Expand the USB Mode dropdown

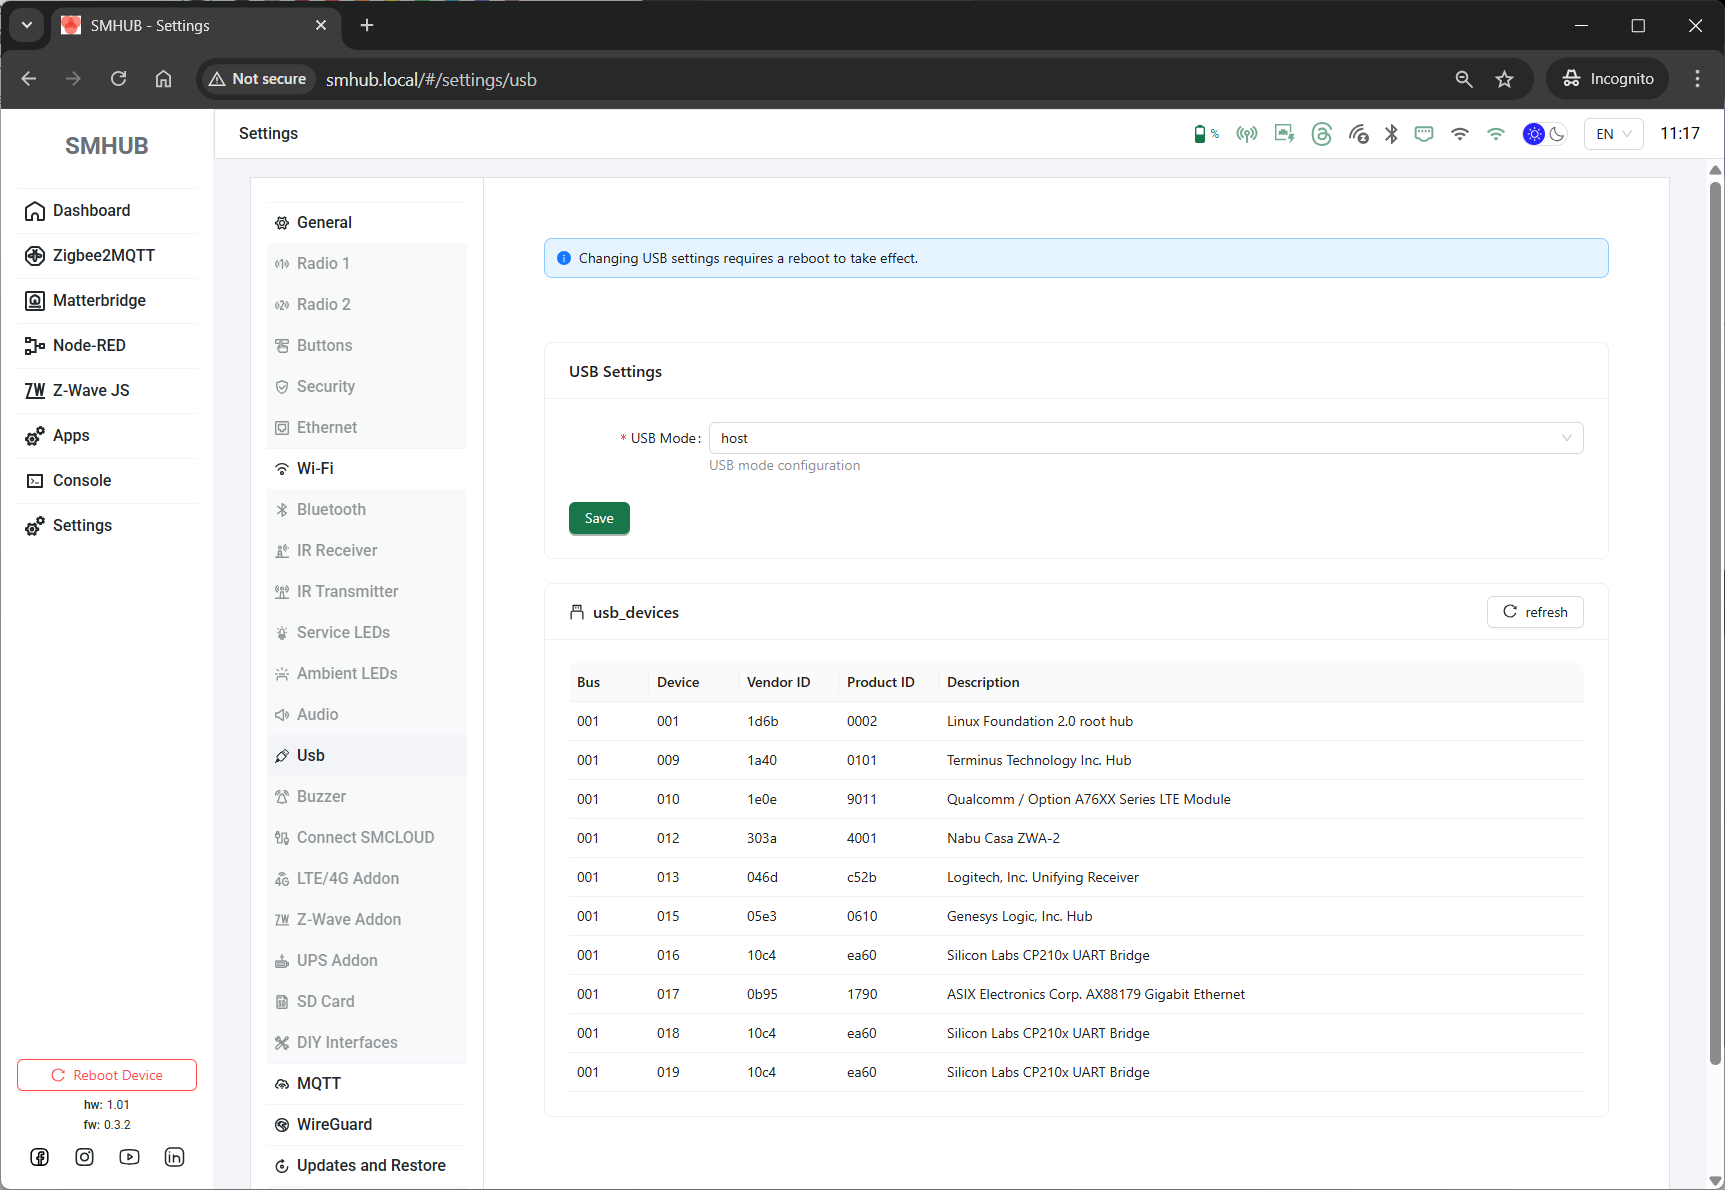pos(1145,438)
